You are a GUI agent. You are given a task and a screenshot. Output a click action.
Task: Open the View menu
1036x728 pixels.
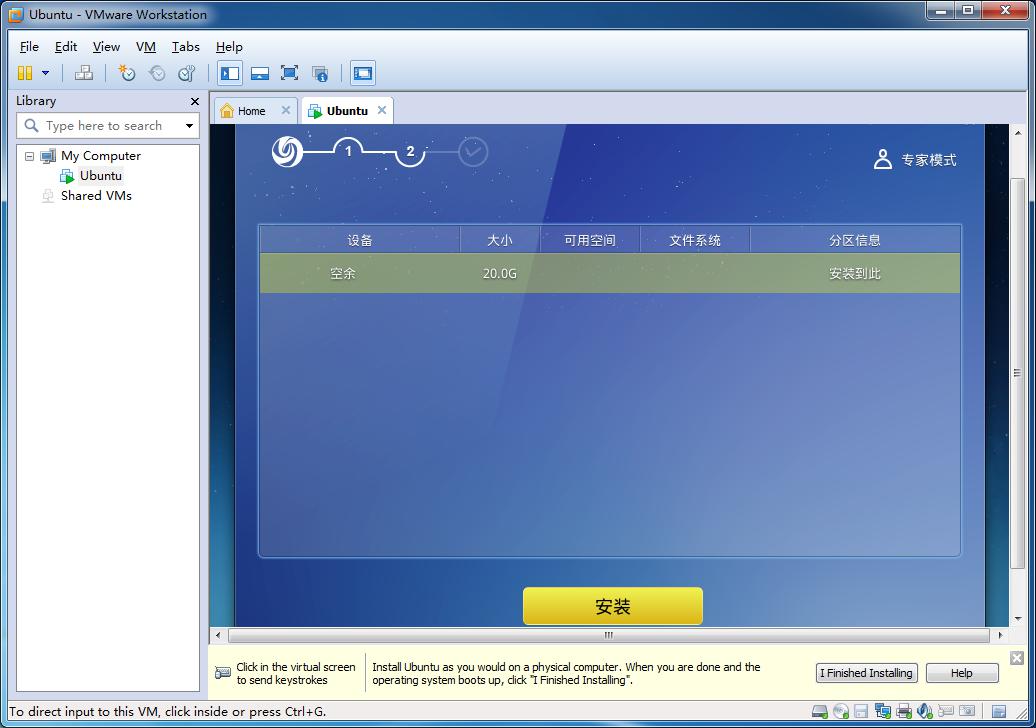click(106, 47)
